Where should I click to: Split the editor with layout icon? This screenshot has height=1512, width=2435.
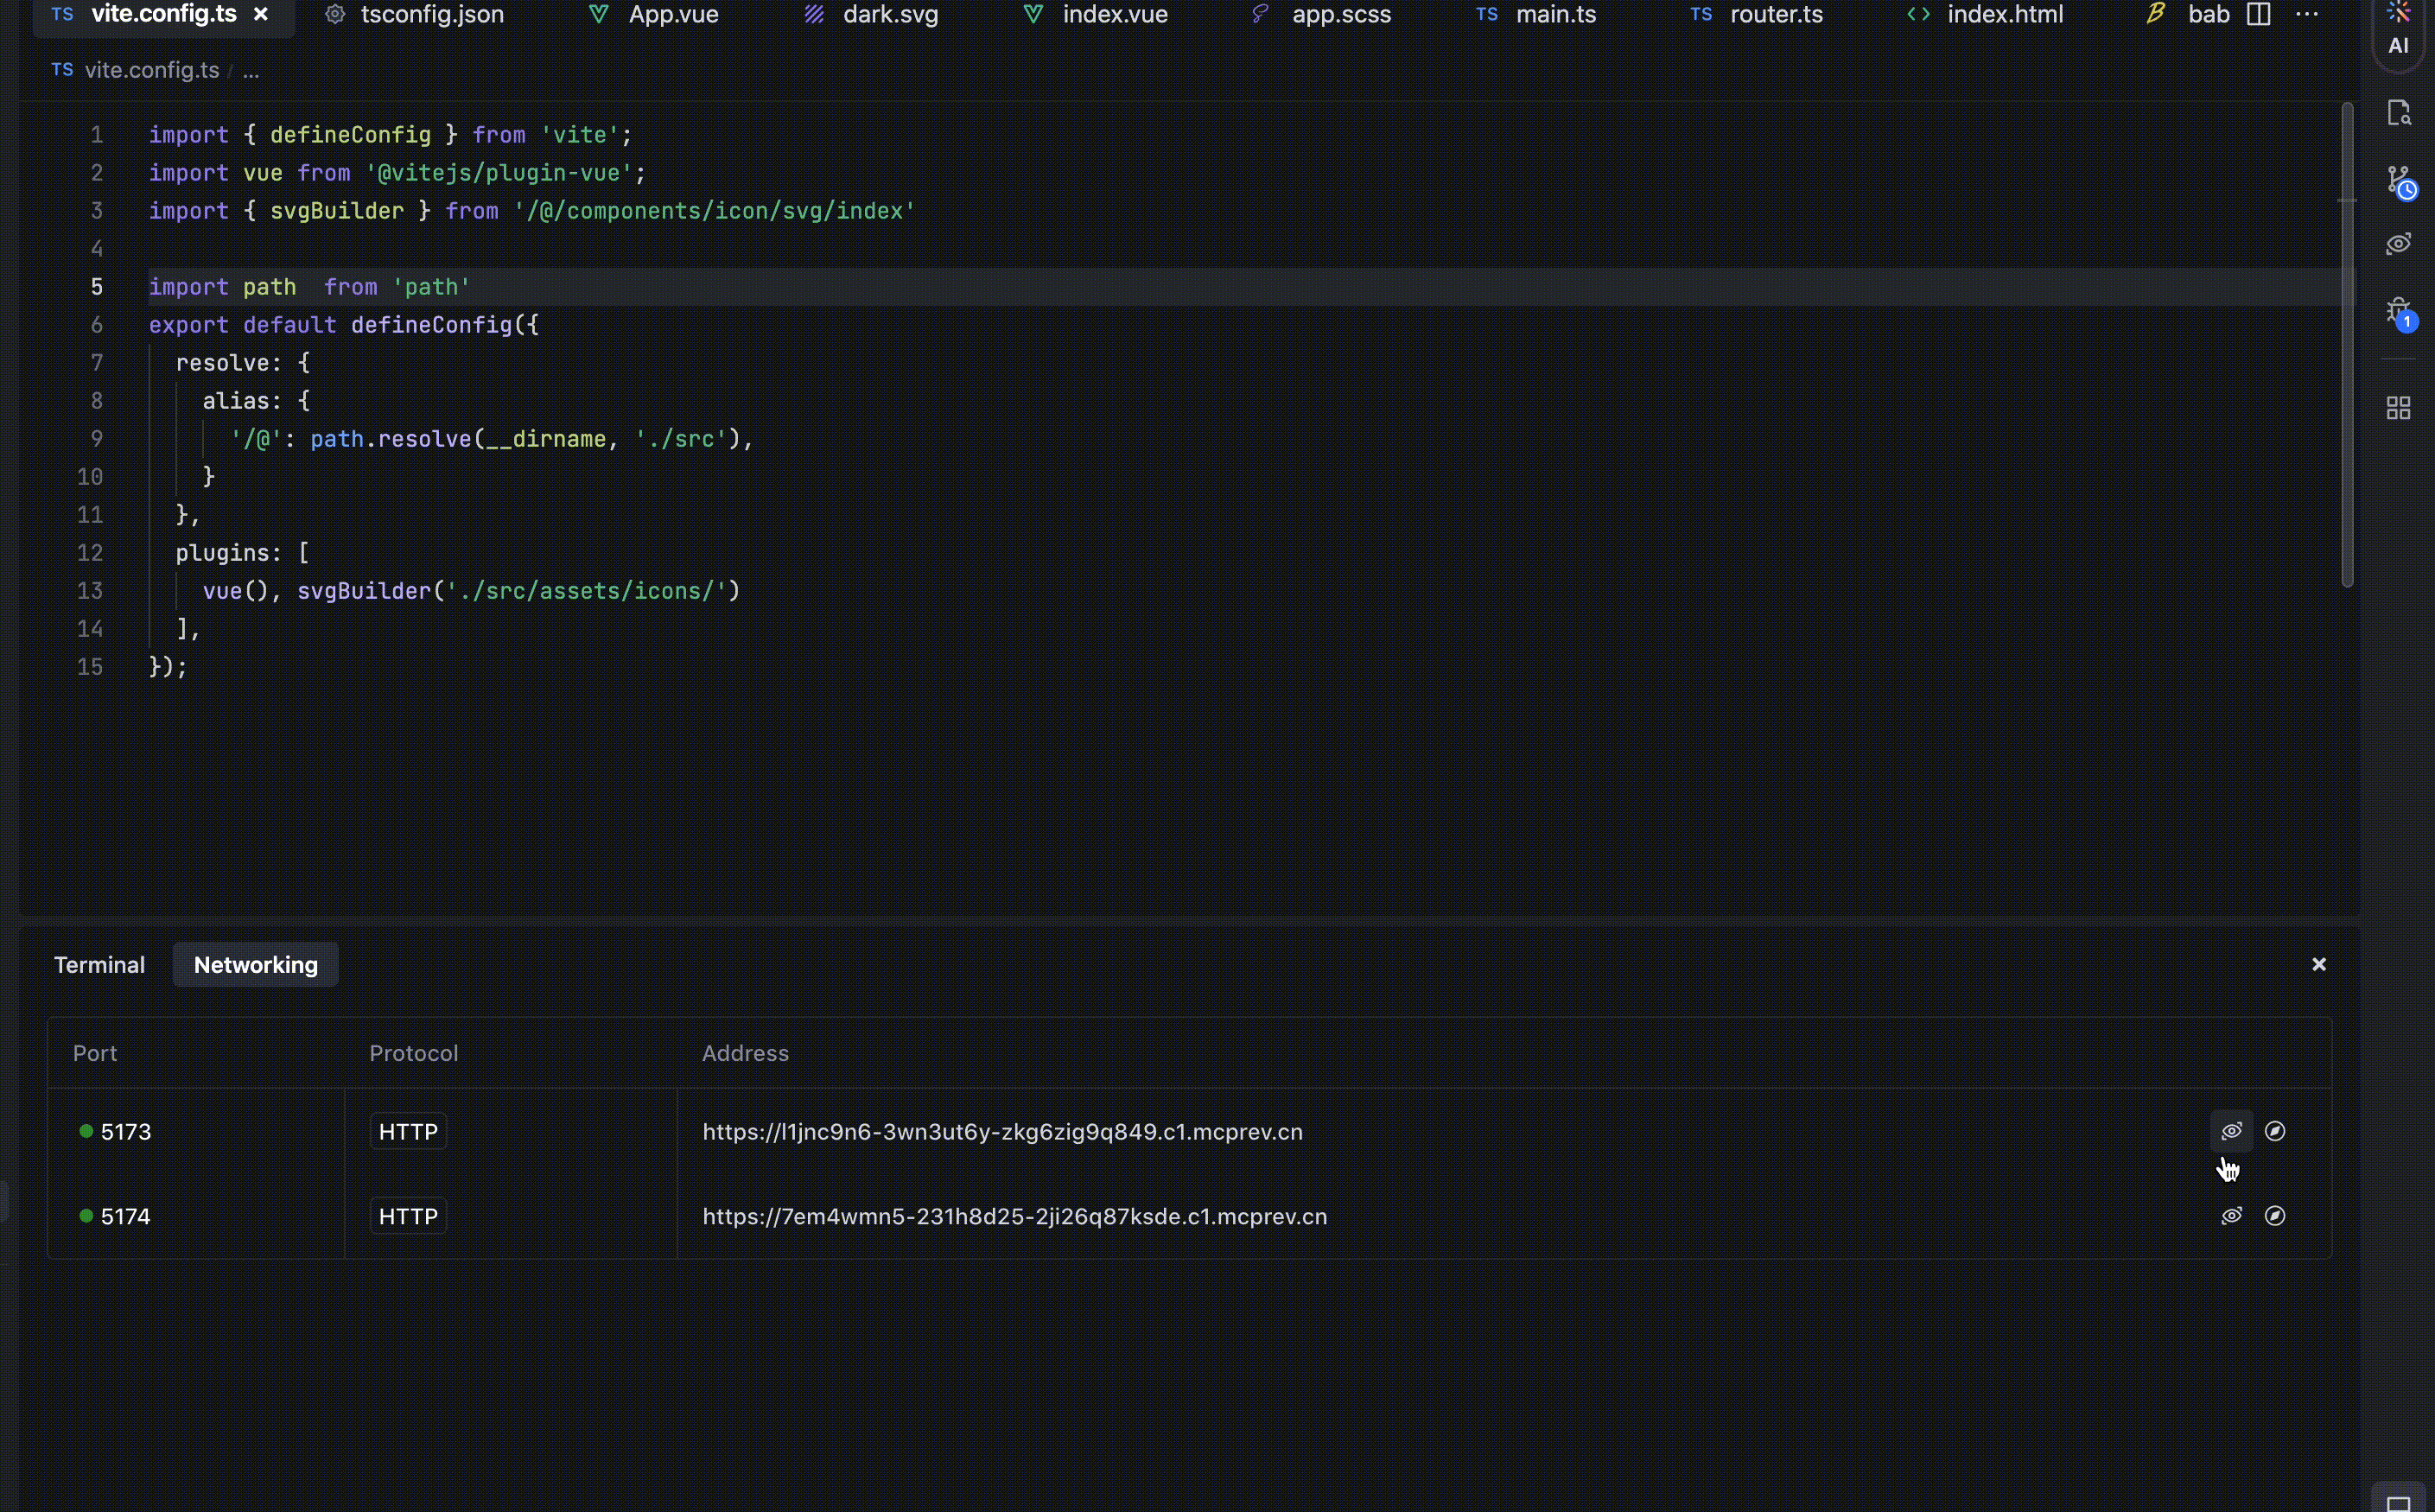2258,15
